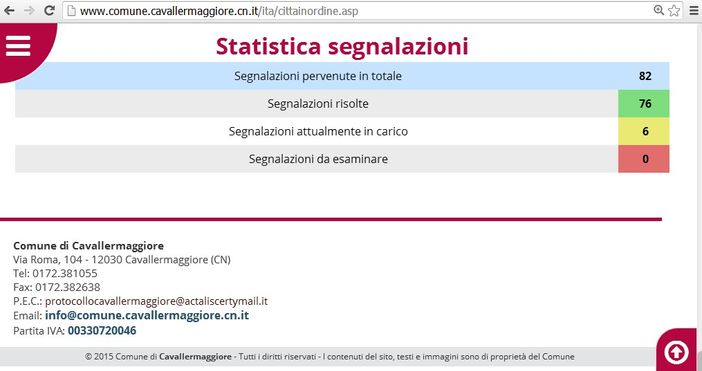Click the yellow cell showing 6
Screen dimensions: 702x371
pyautogui.click(x=644, y=132)
